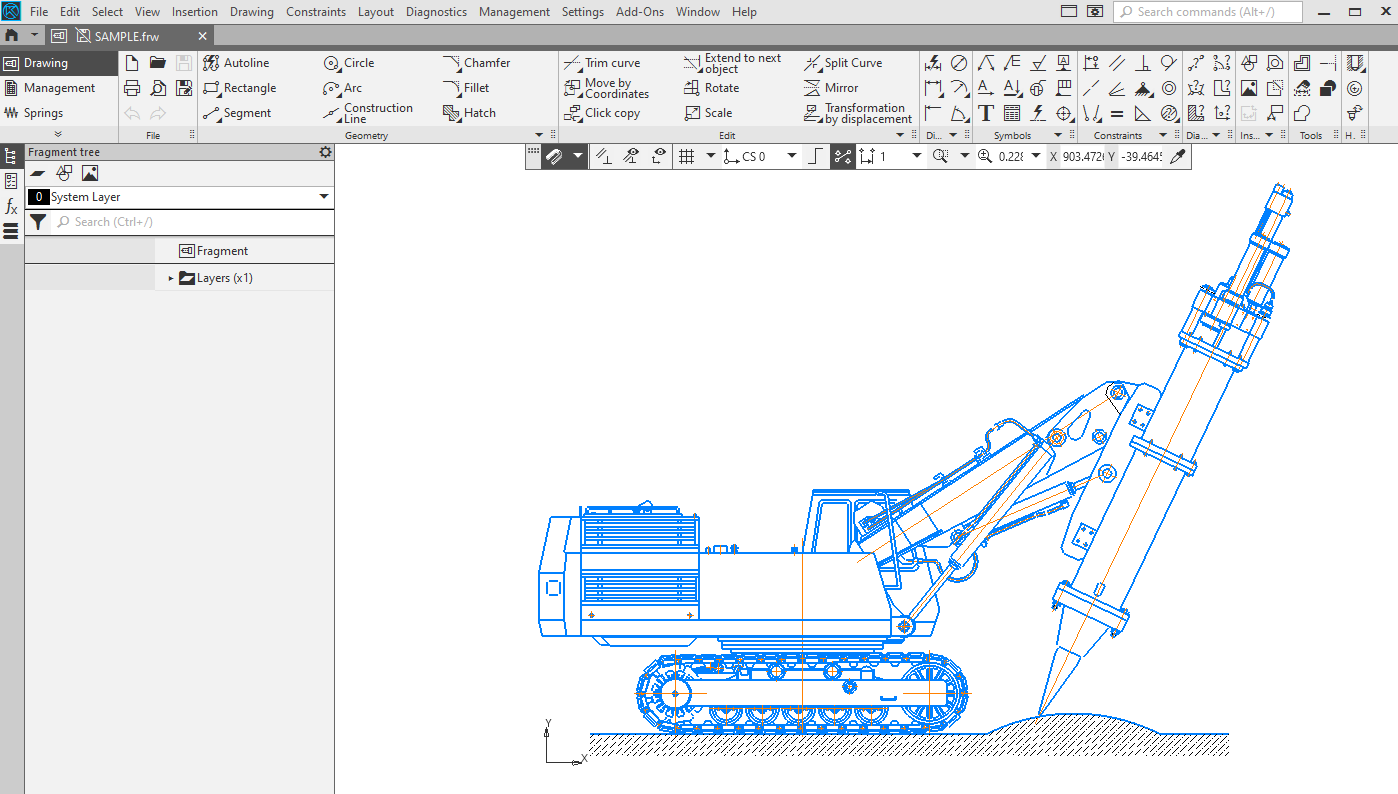The width and height of the screenshot is (1398, 794).
Task: Toggle orthogonal drawing mode button
Action: tap(816, 156)
